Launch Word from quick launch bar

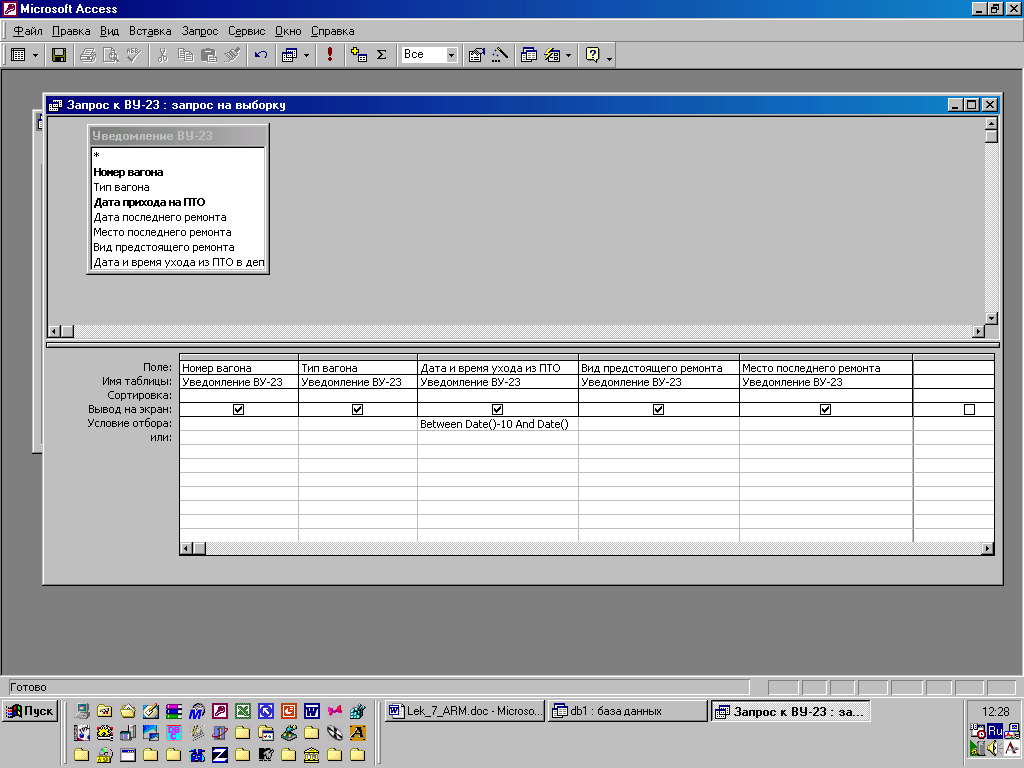(312, 711)
